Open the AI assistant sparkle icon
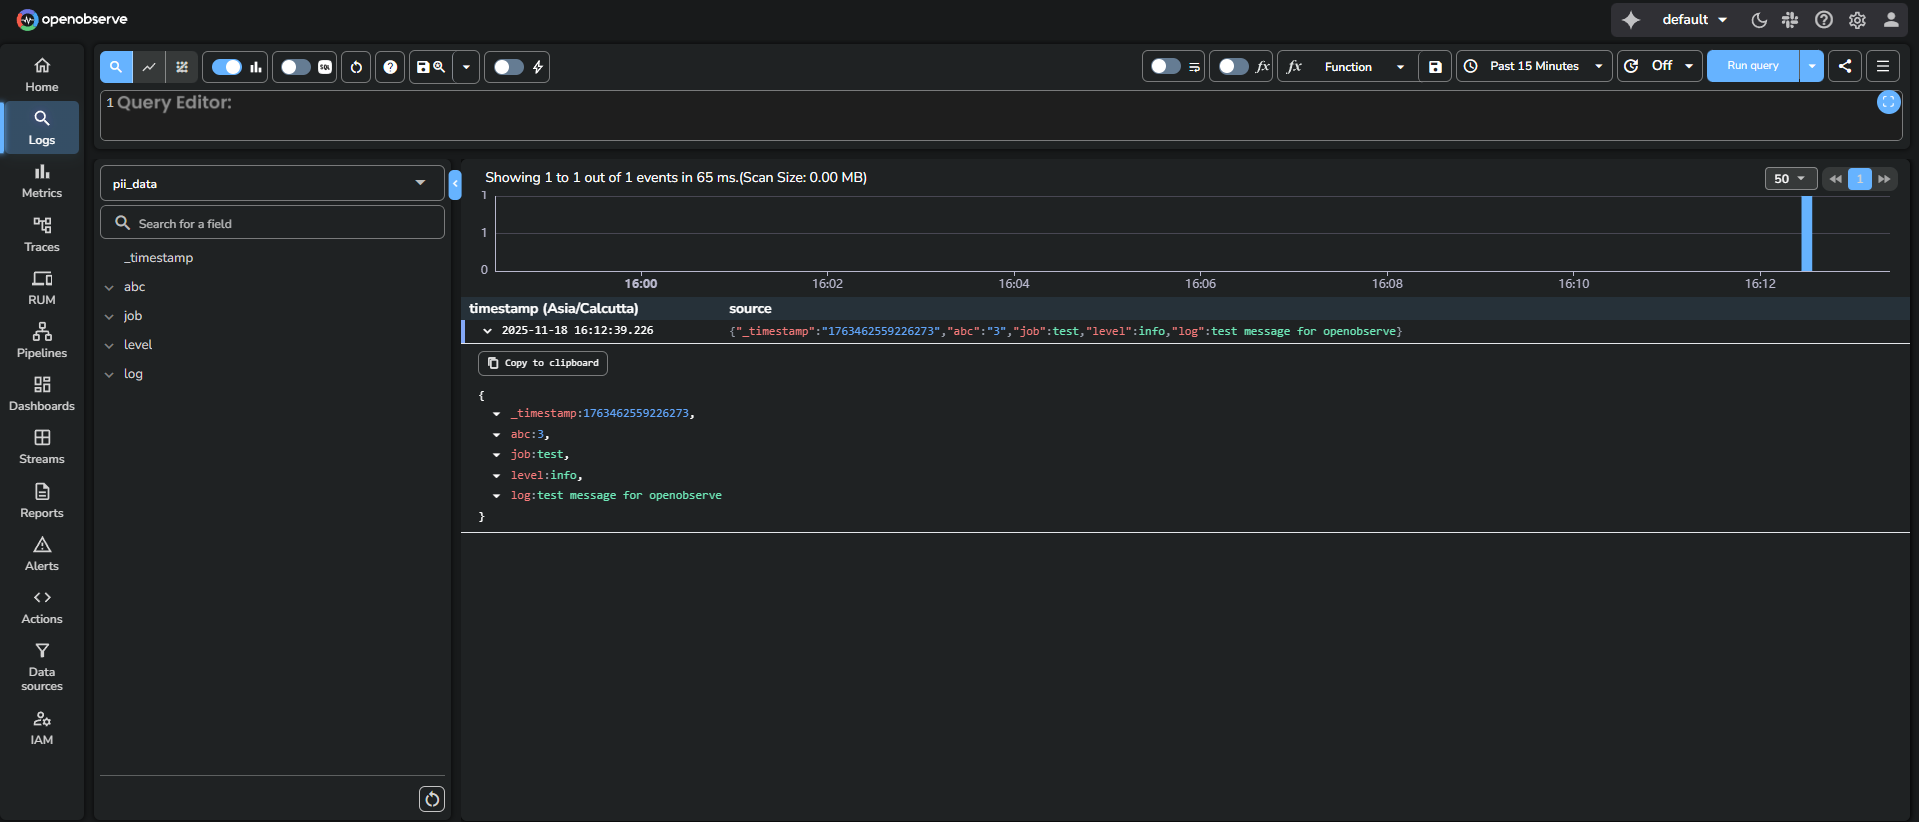 coord(1631,20)
